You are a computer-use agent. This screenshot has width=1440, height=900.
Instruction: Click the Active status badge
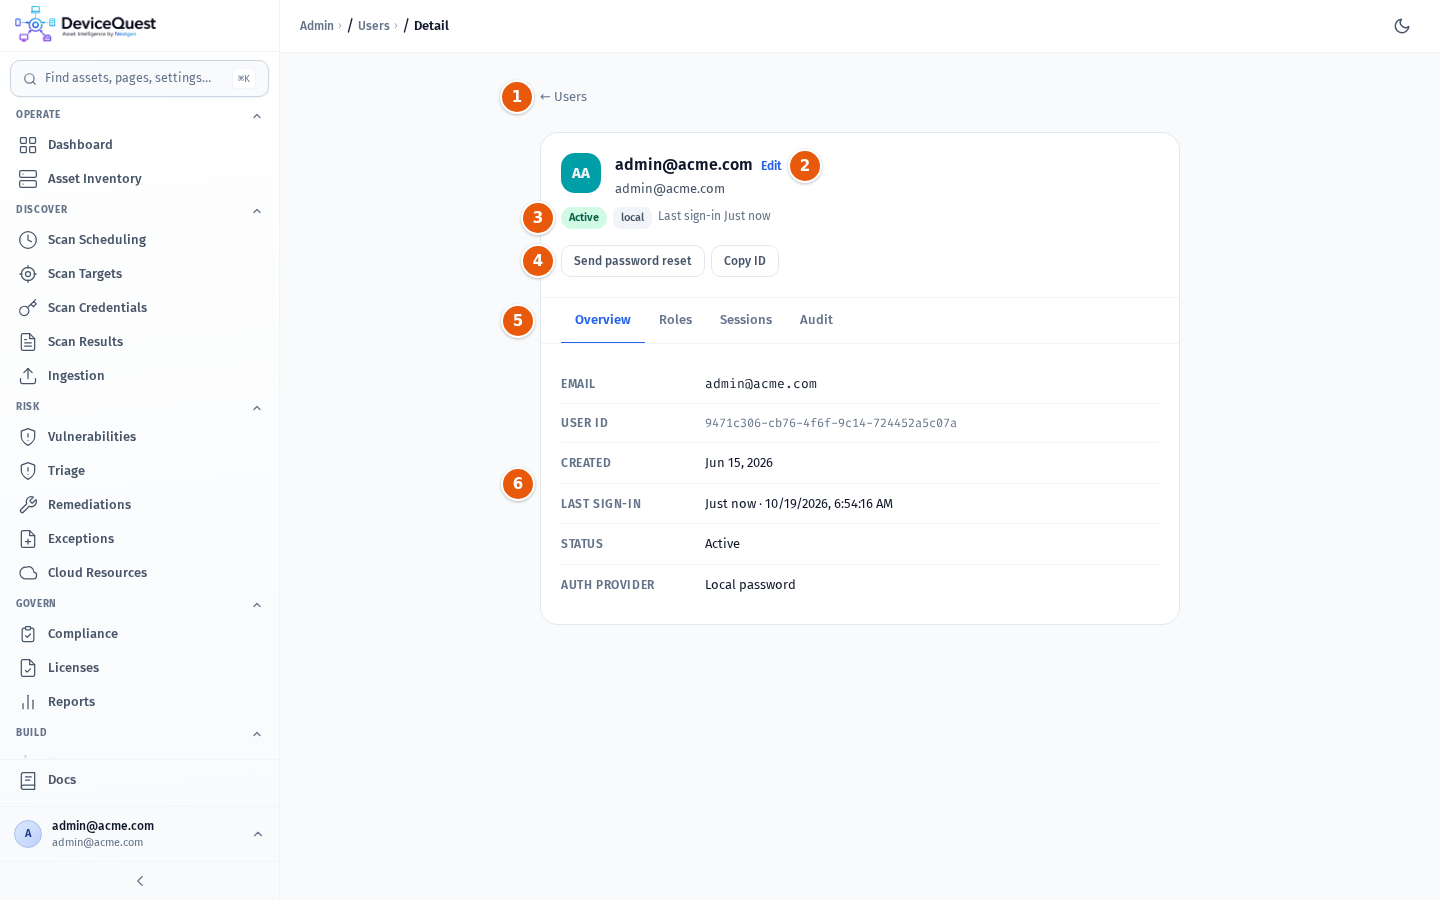(x=584, y=217)
